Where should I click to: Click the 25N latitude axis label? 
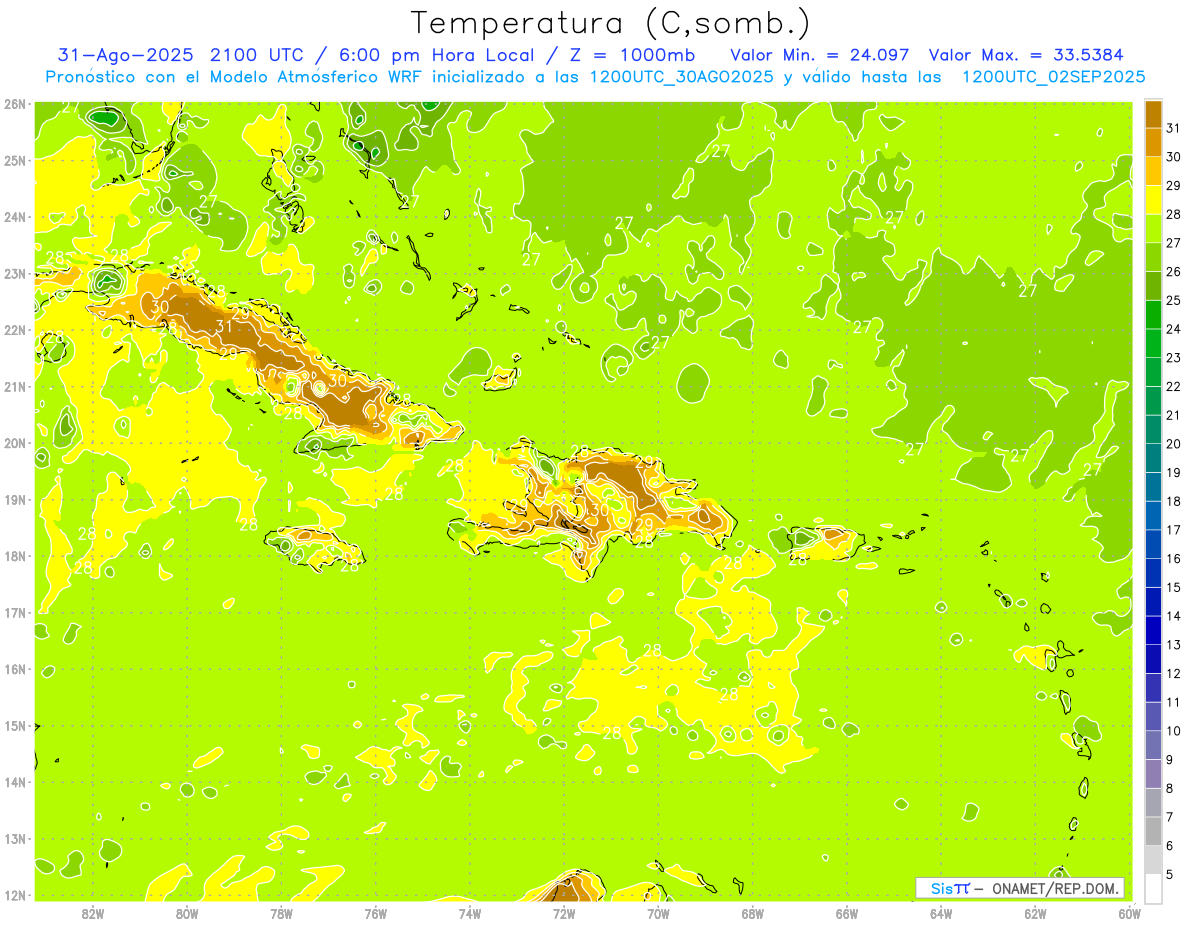click(x=15, y=160)
